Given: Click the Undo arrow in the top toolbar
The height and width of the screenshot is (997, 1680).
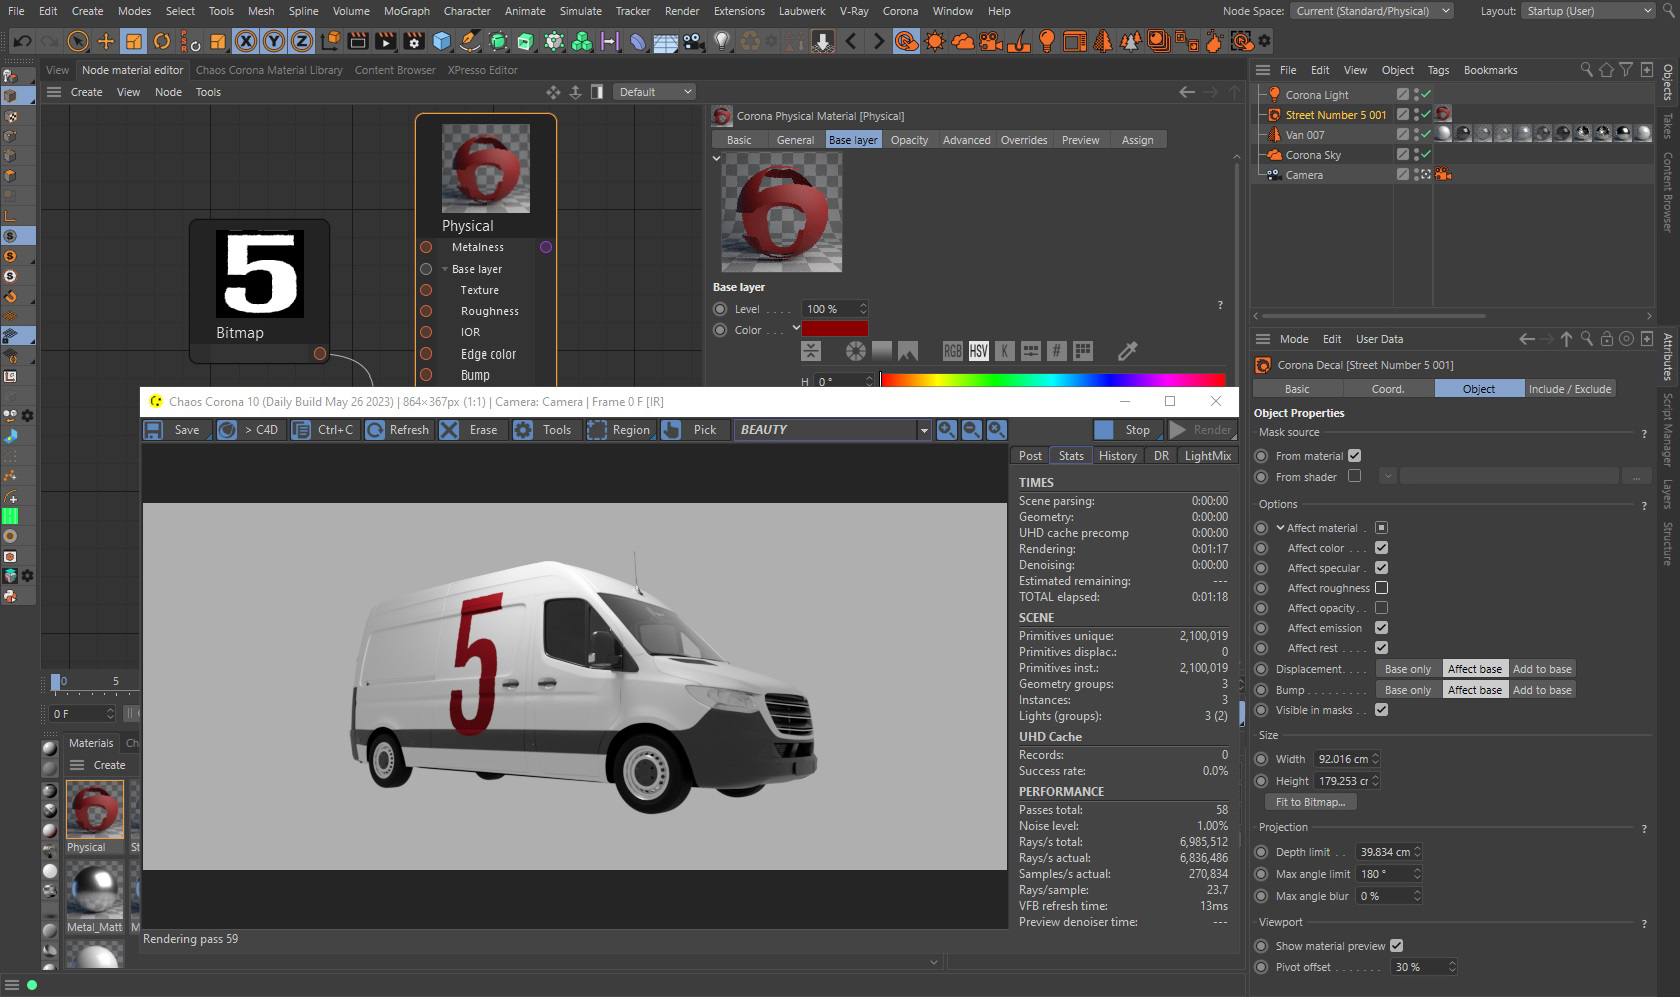Looking at the screenshot, I should click(x=21, y=42).
